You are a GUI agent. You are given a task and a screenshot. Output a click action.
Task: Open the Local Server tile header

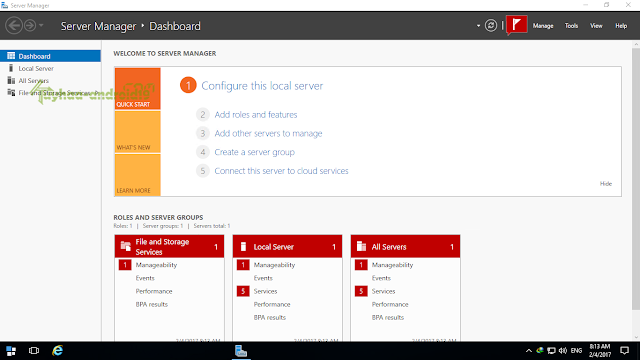(x=287, y=247)
